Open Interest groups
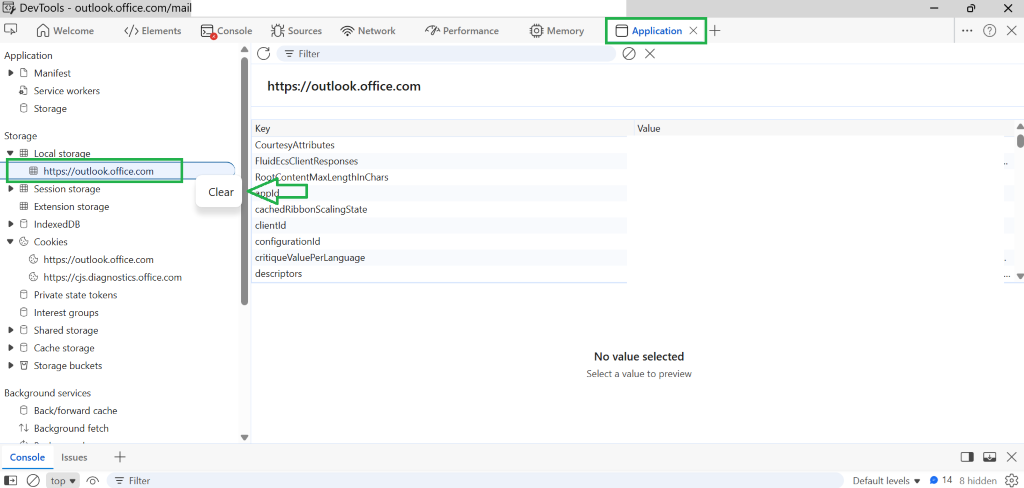The height and width of the screenshot is (488, 1024). [66, 312]
